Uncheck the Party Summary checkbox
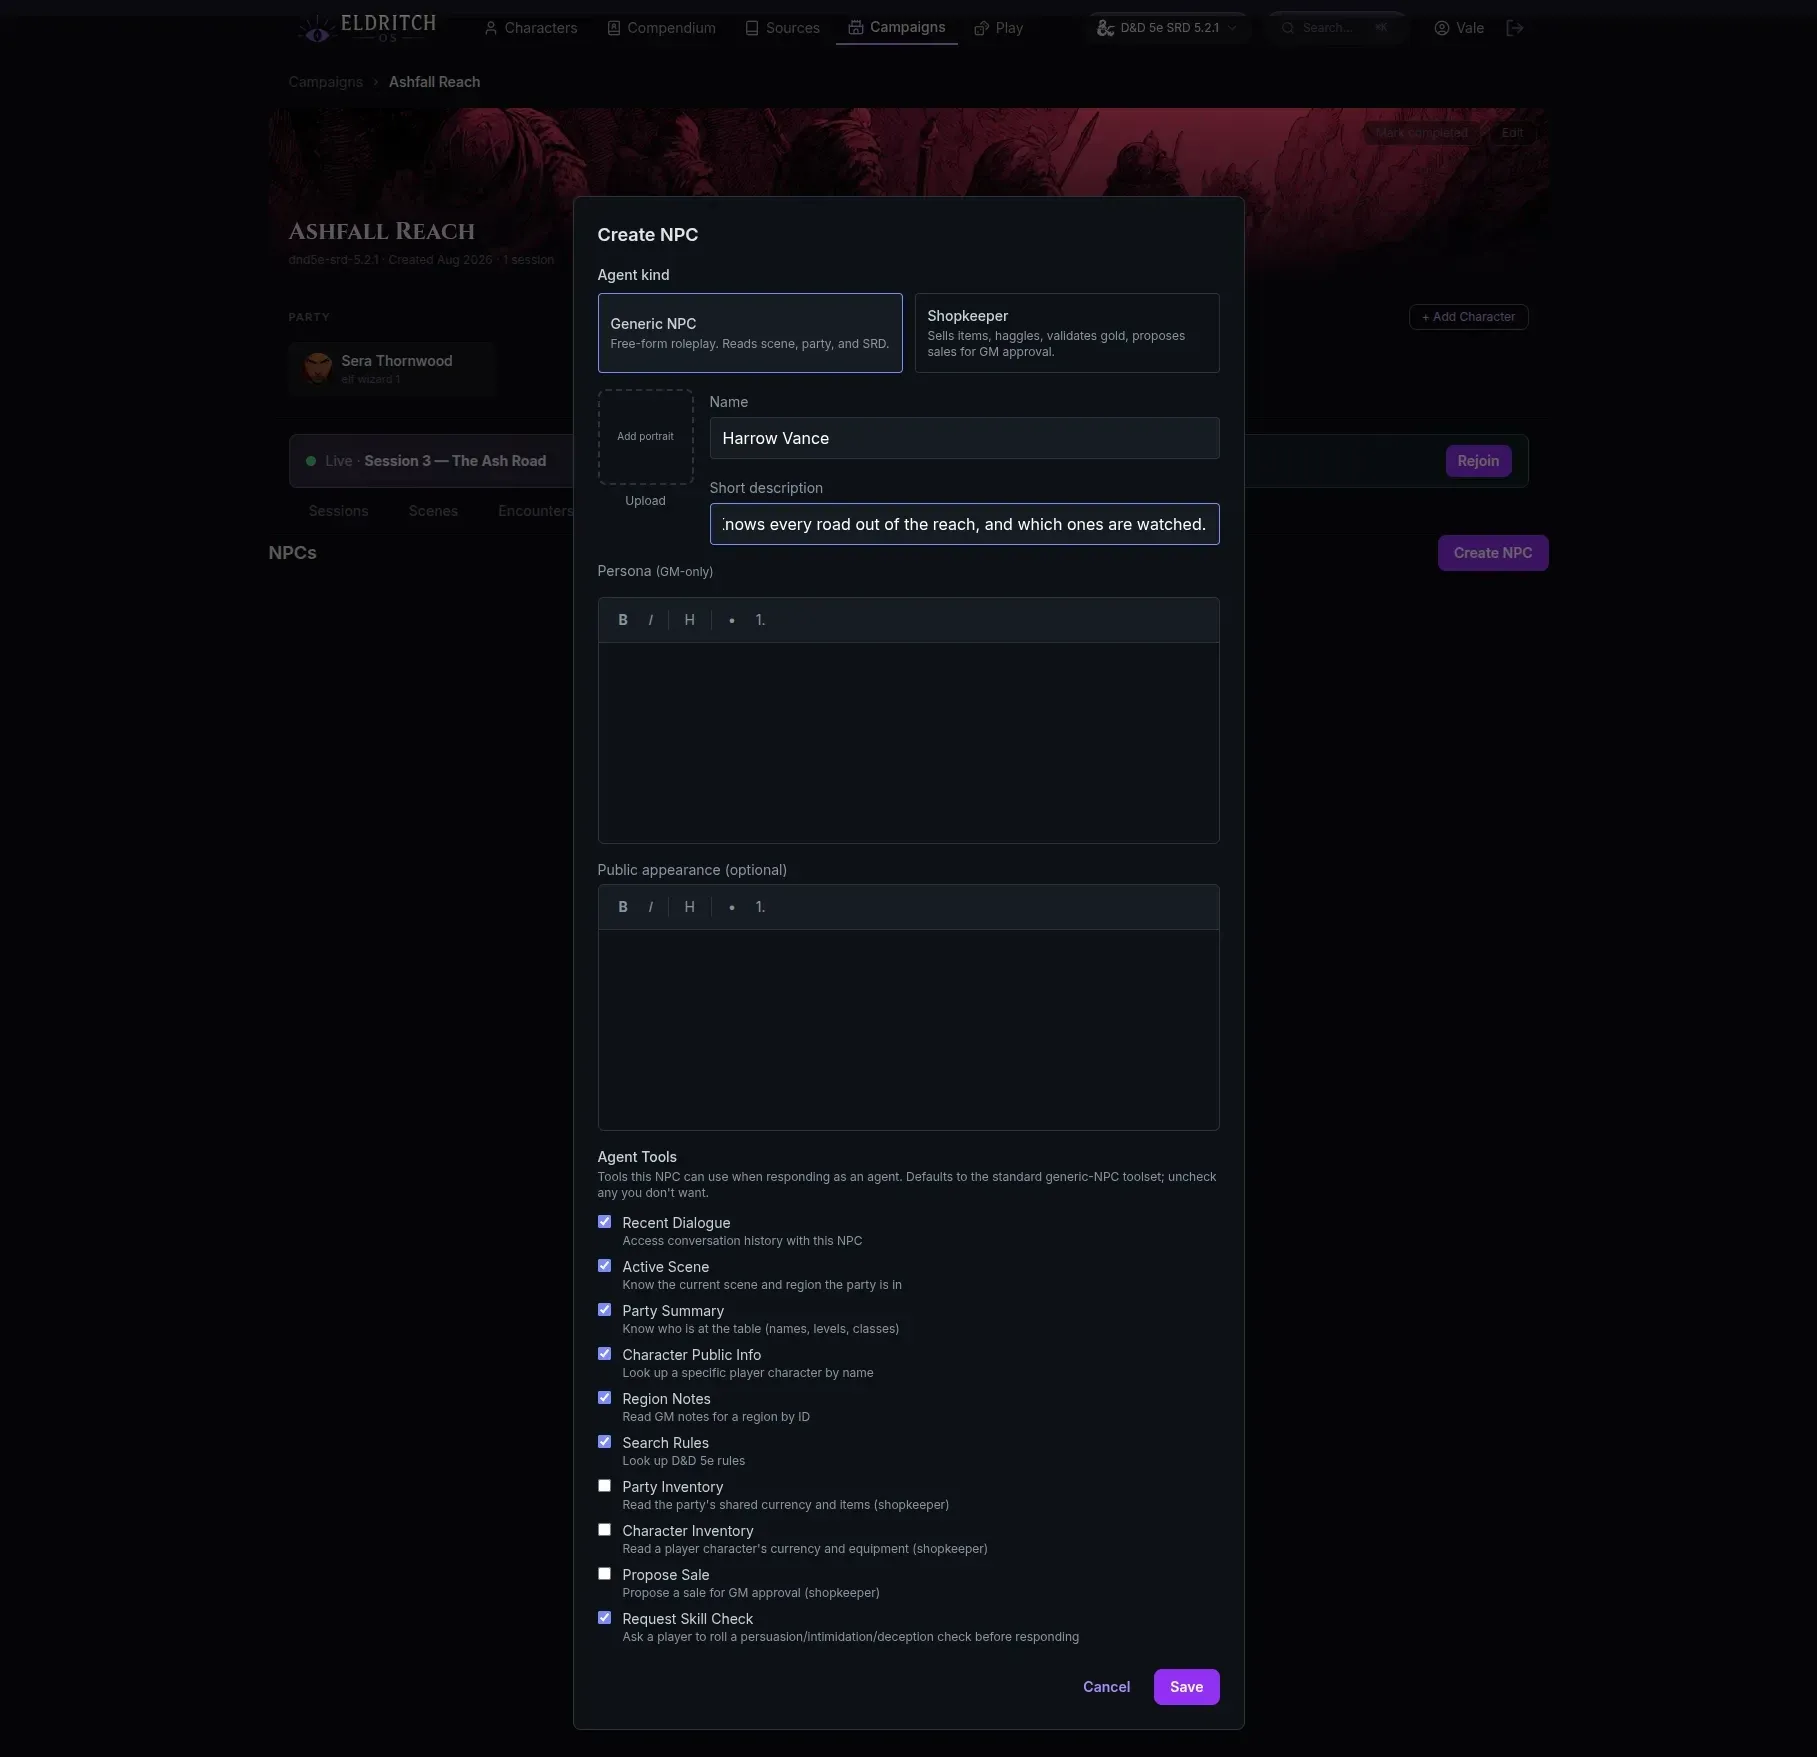 pos(604,1310)
